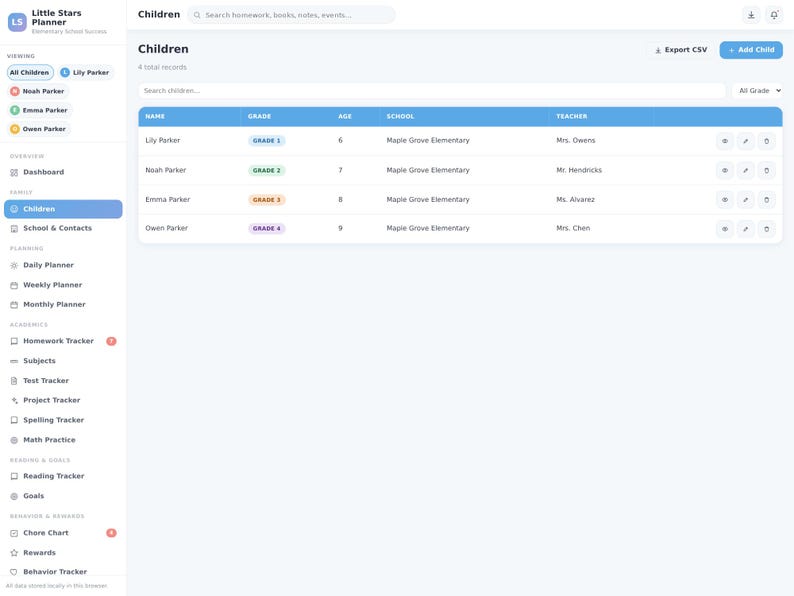Viewport: 794px width, 596px height.
Task: Click the Behavior Tracker heart icon
Action: (14, 572)
